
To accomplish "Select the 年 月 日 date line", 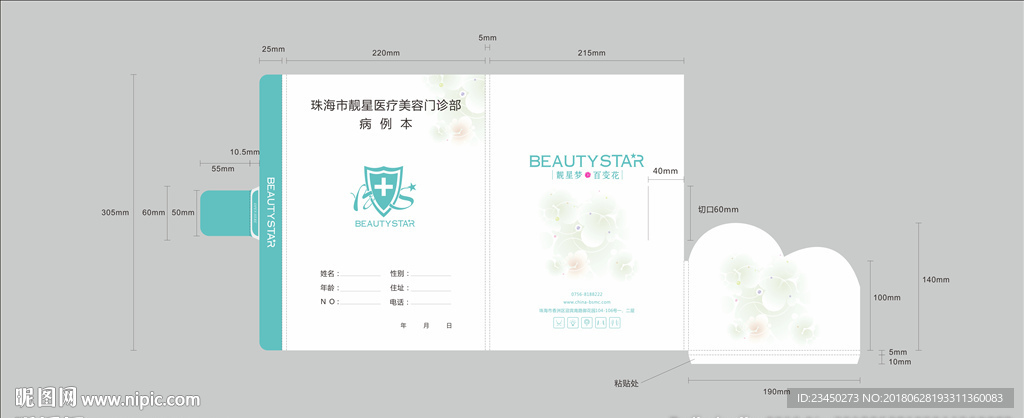I will [426, 325].
